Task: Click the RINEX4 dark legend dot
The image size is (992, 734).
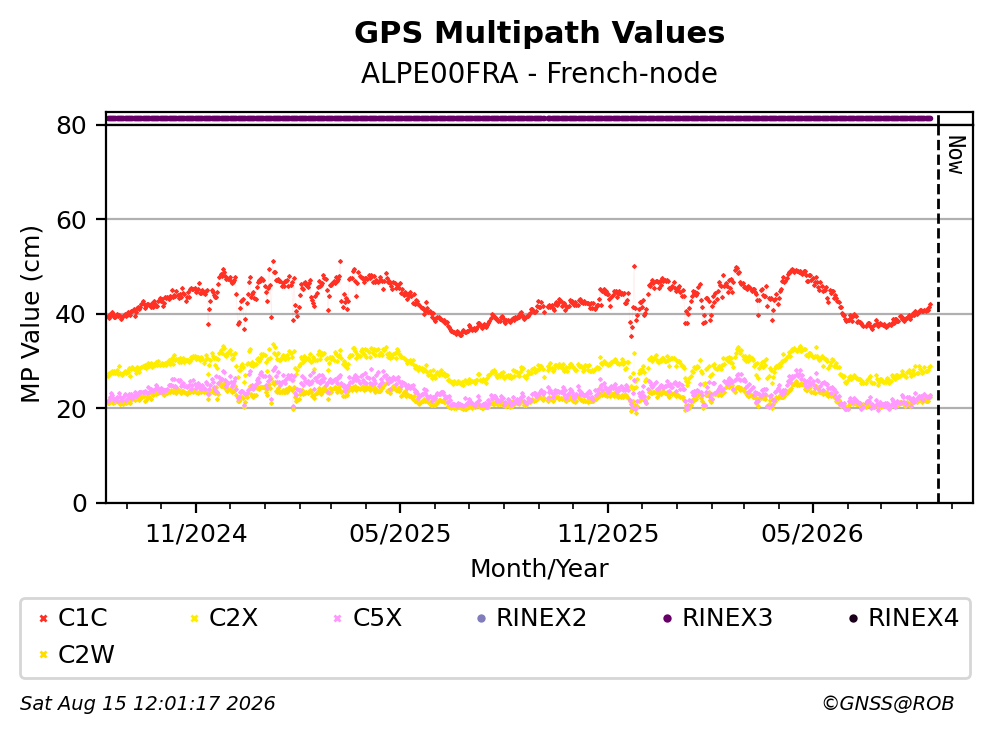Action: 853,618
